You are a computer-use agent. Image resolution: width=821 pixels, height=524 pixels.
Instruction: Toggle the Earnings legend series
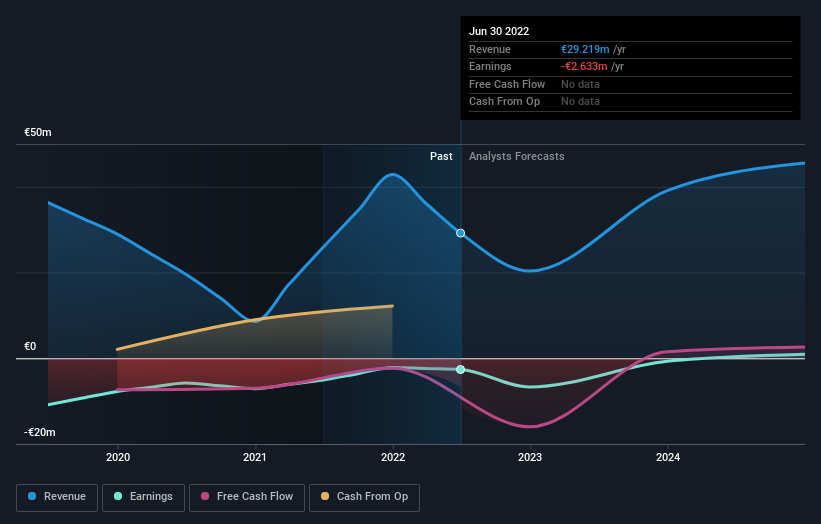coord(143,497)
